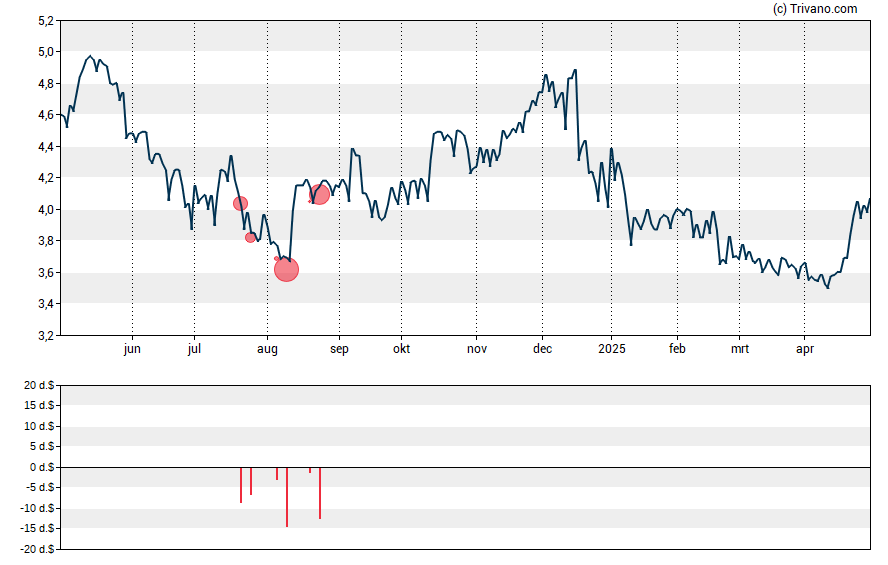Click the '2025' year label
The width and height of the screenshot is (888, 565).
(x=612, y=349)
